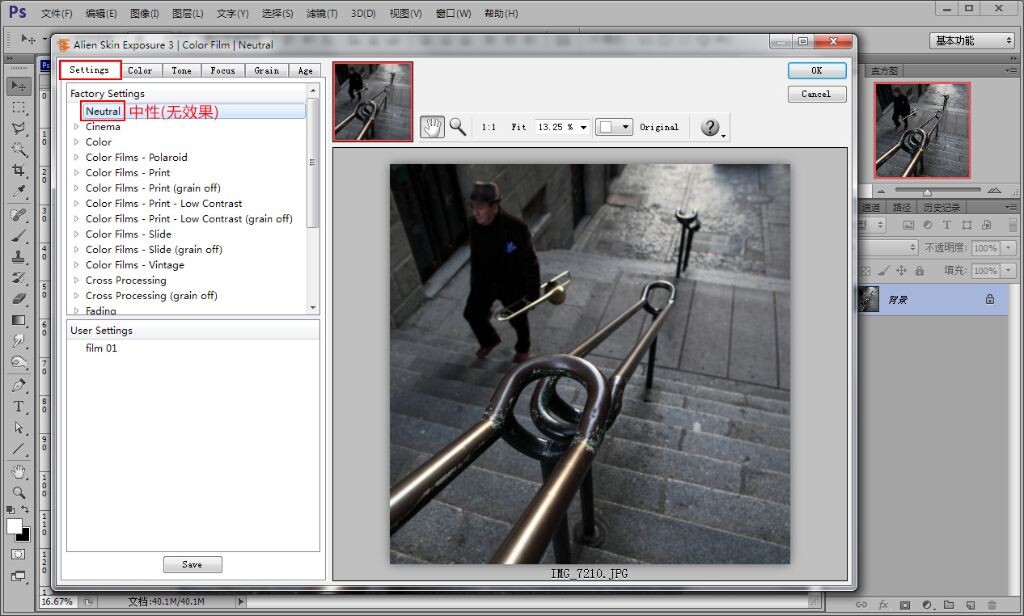The image size is (1024, 616).
Task: Open the fx layer style icon
Action: pos(883,605)
